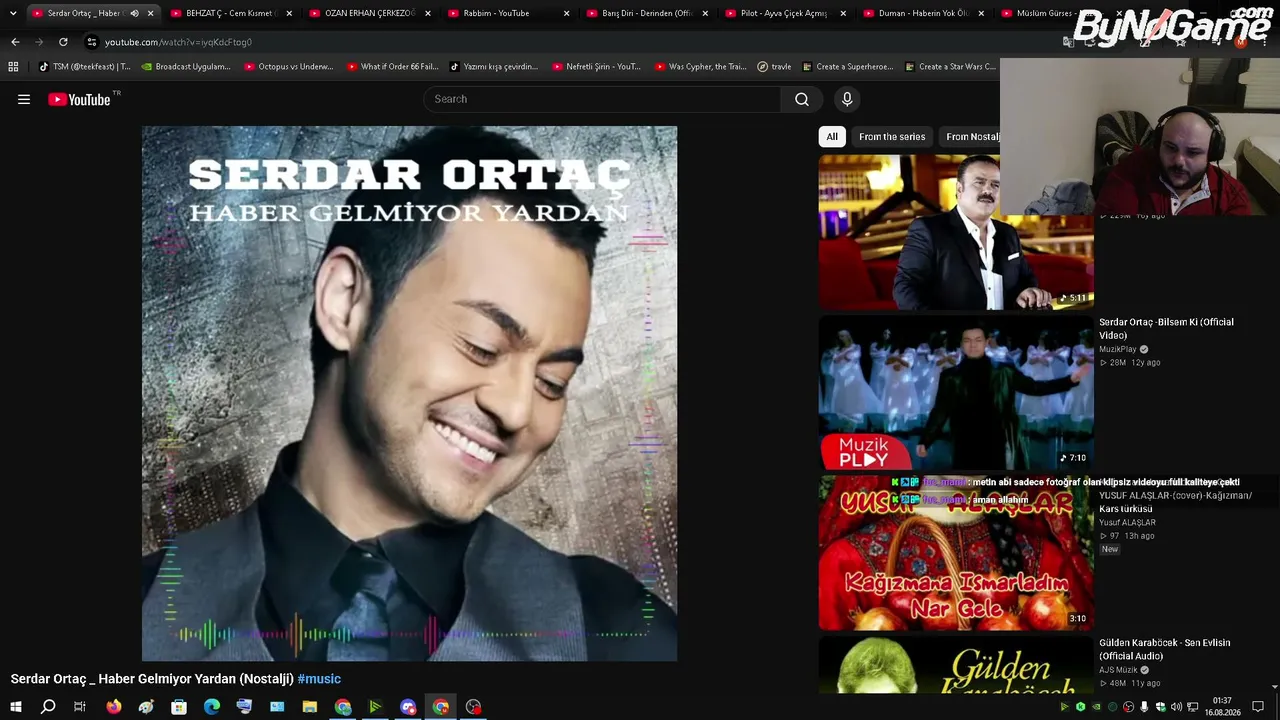Open the Kağızman/ Kars türküsü title link
The width and height of the screenshot is (1280, 720).
tap(1175, 502)
